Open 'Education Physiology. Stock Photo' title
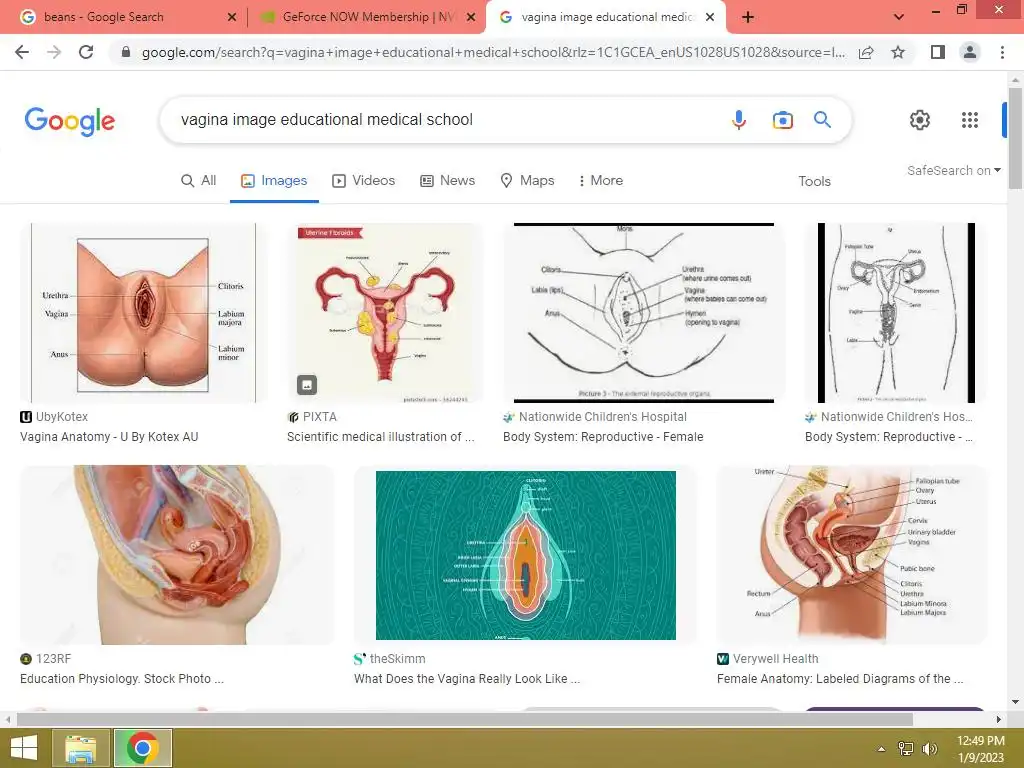 tap(122, 679)
